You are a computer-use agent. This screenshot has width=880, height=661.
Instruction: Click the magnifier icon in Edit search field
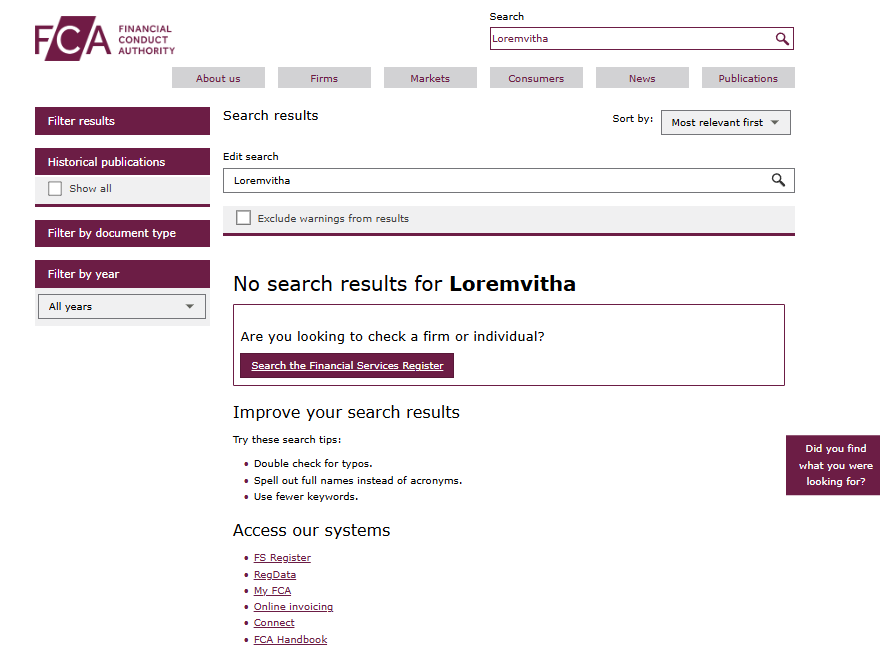pyautogui.click(x=778, y=180)
